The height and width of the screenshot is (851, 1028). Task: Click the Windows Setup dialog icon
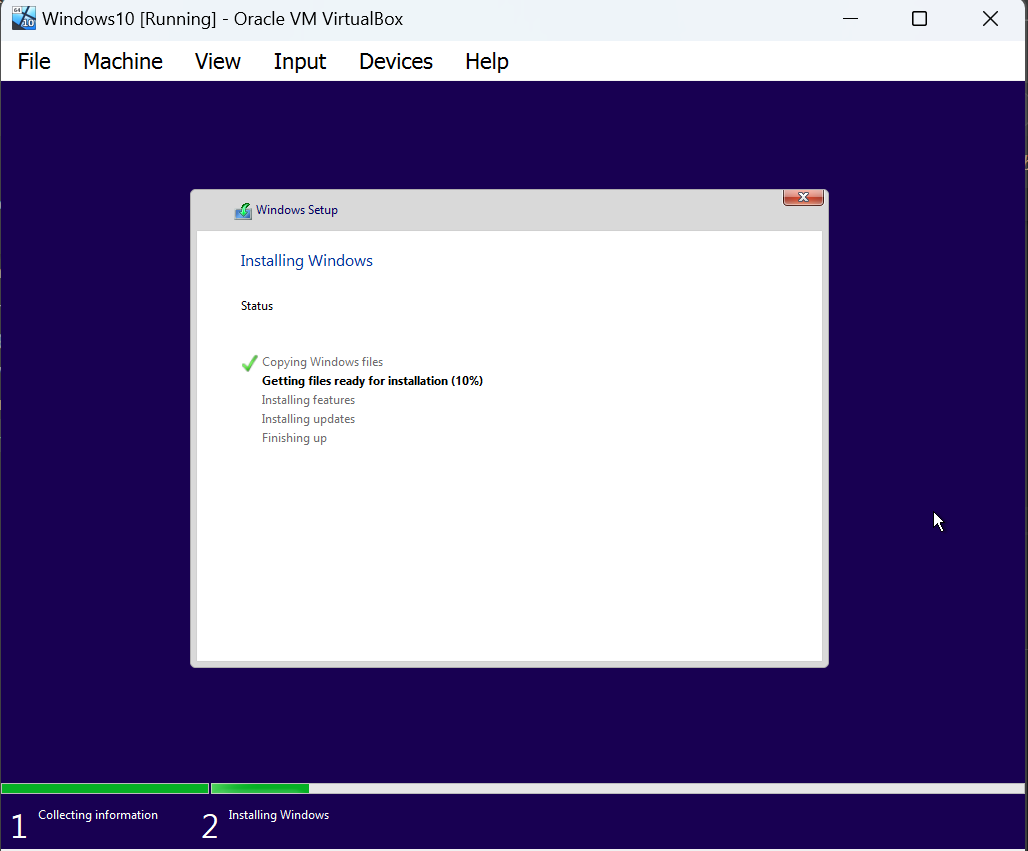click(243, 210)
